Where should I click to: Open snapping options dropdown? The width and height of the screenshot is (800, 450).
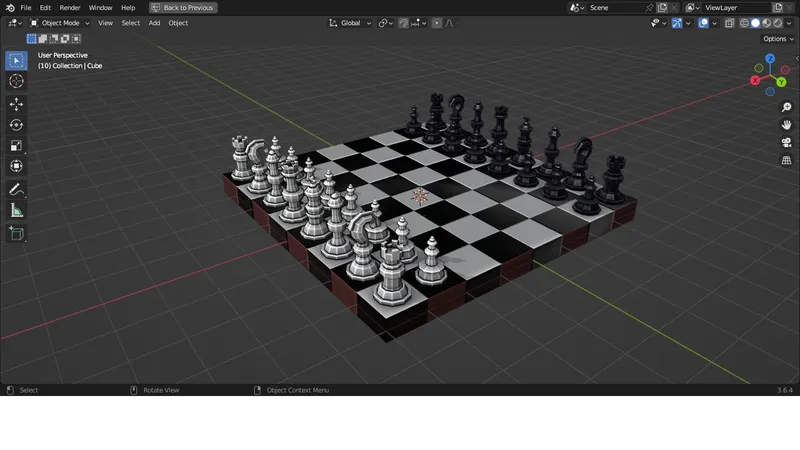point(419,23)
